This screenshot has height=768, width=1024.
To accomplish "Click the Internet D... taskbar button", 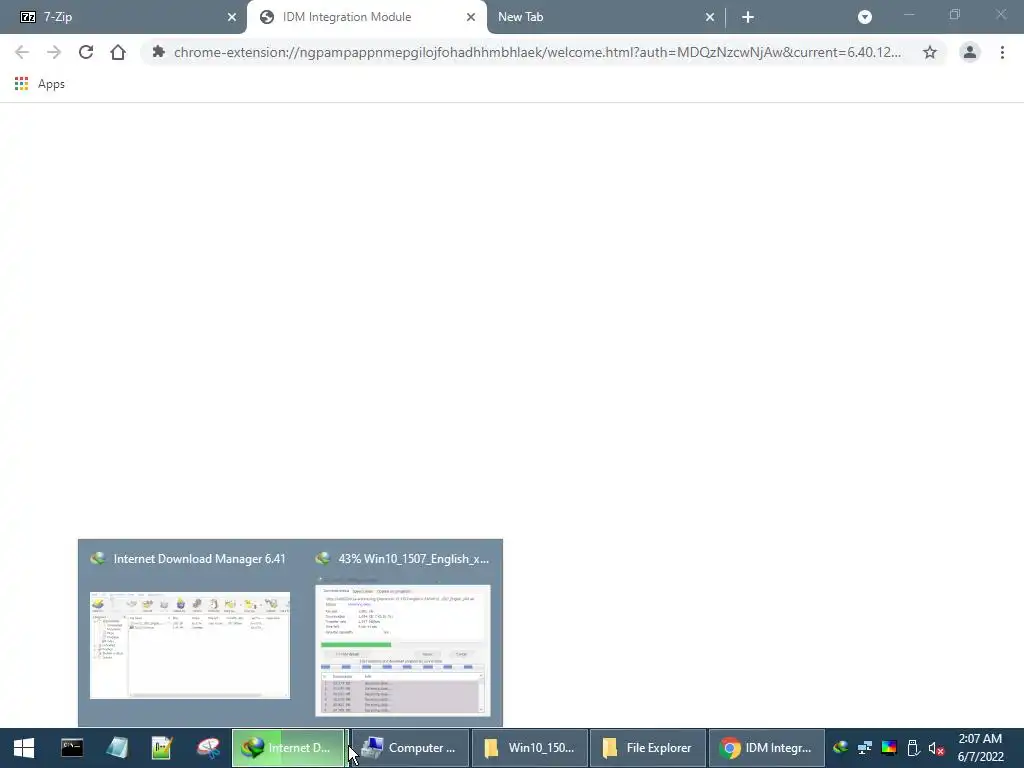I will coord(288,748).
